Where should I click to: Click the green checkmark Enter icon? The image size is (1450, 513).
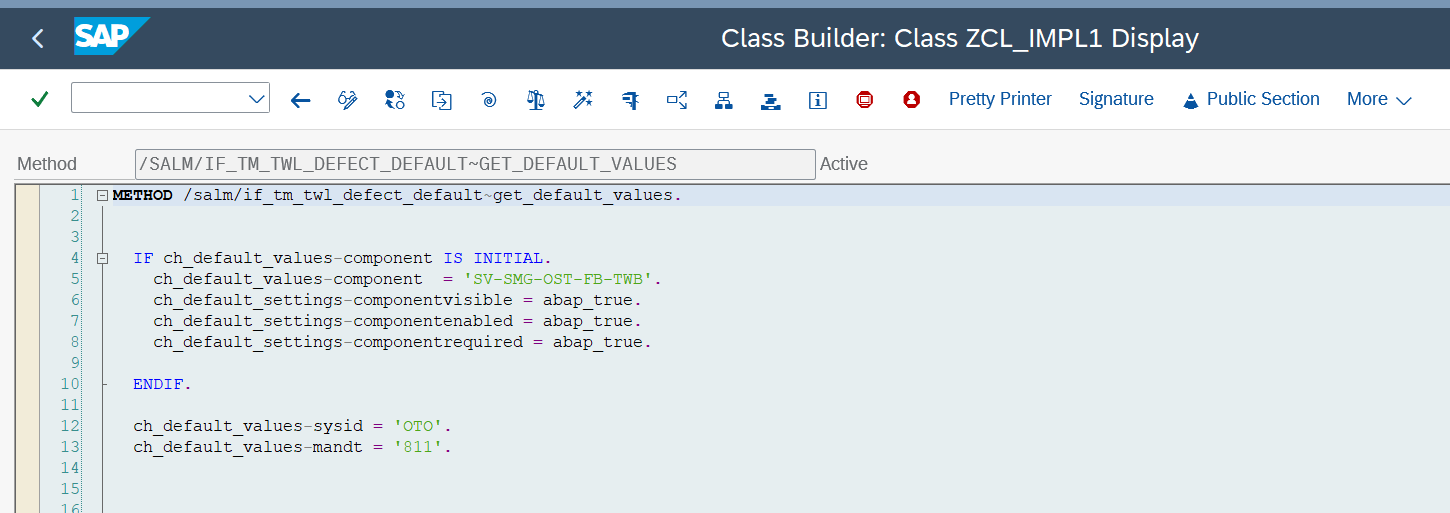point(40,99)
